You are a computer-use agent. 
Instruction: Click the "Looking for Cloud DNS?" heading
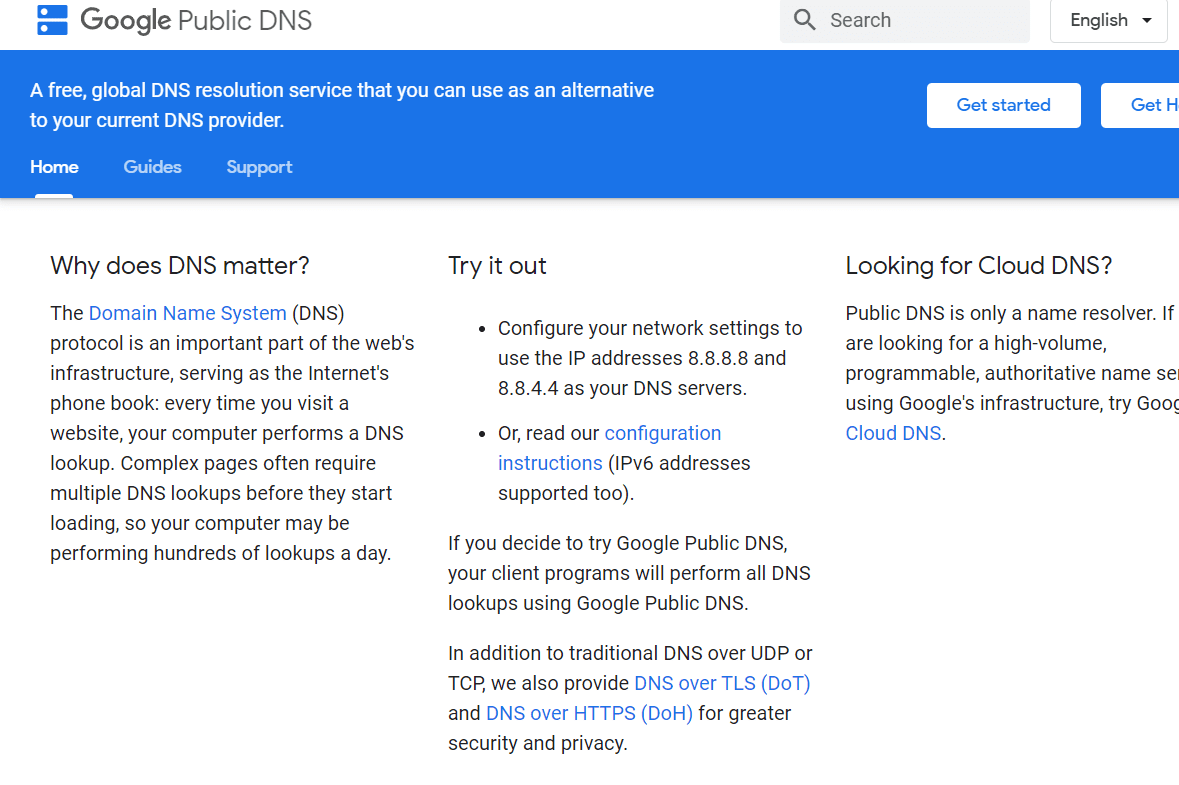(x=978, y=266)
